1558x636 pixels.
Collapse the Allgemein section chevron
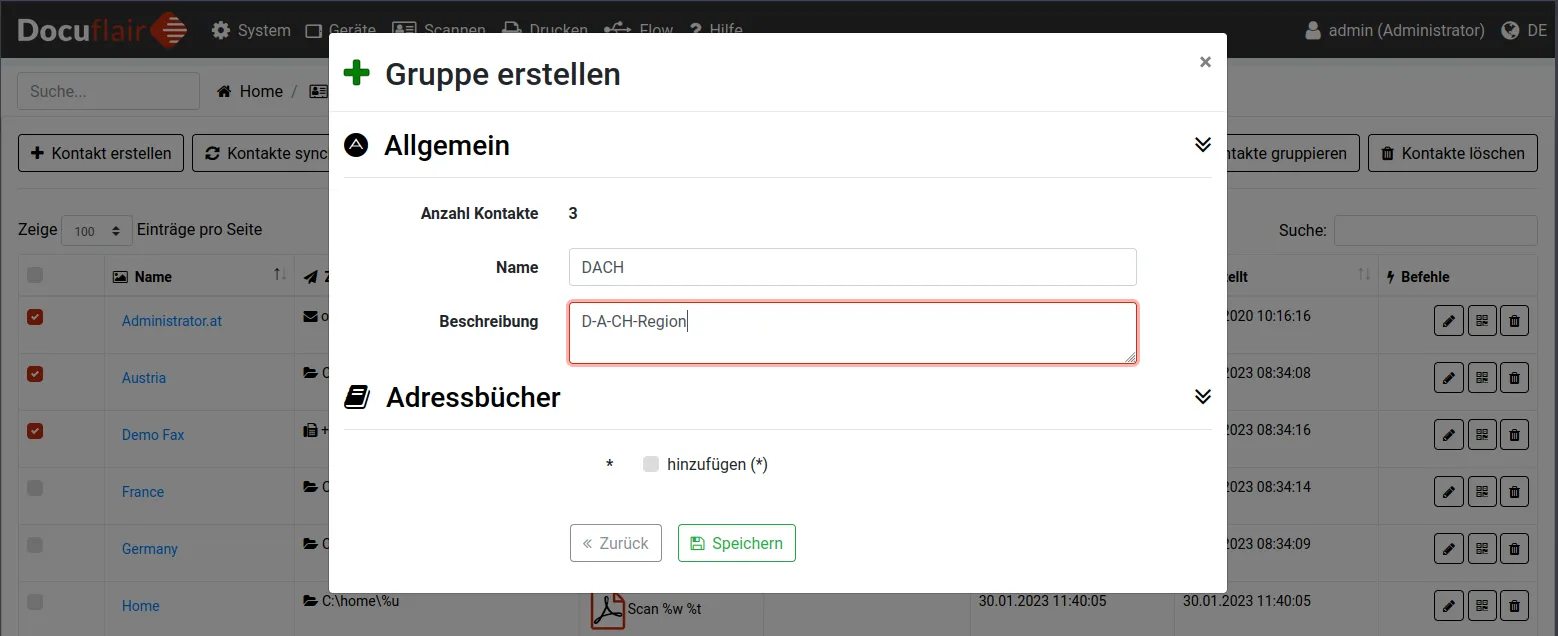pyautogui.click(x=1202, y=145)
